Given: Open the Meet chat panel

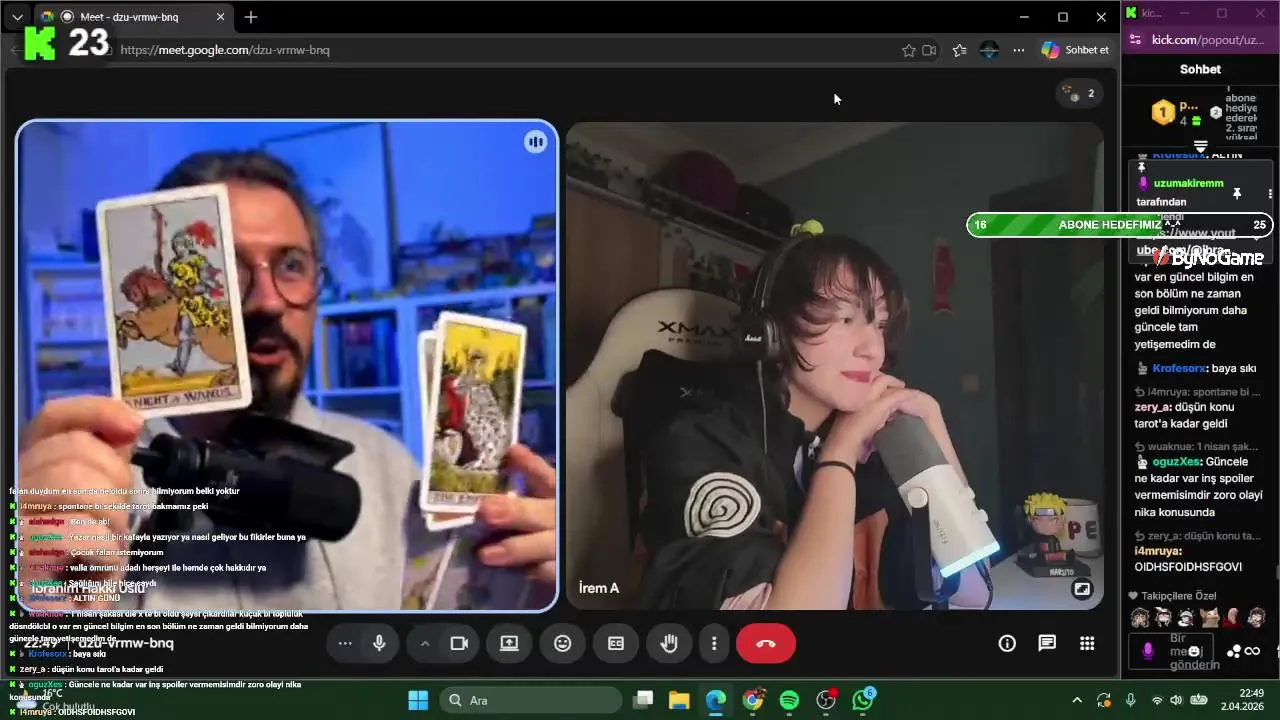Looking at the screenshot, I should point(1047,643).
